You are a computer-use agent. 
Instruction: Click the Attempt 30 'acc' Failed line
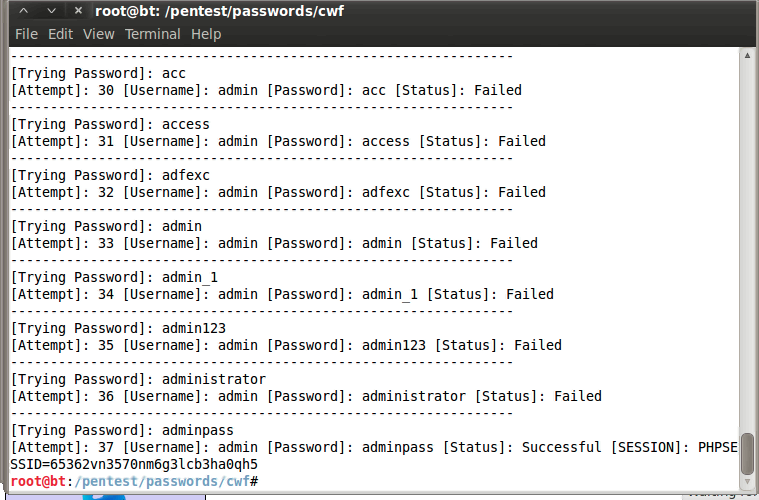266,90
